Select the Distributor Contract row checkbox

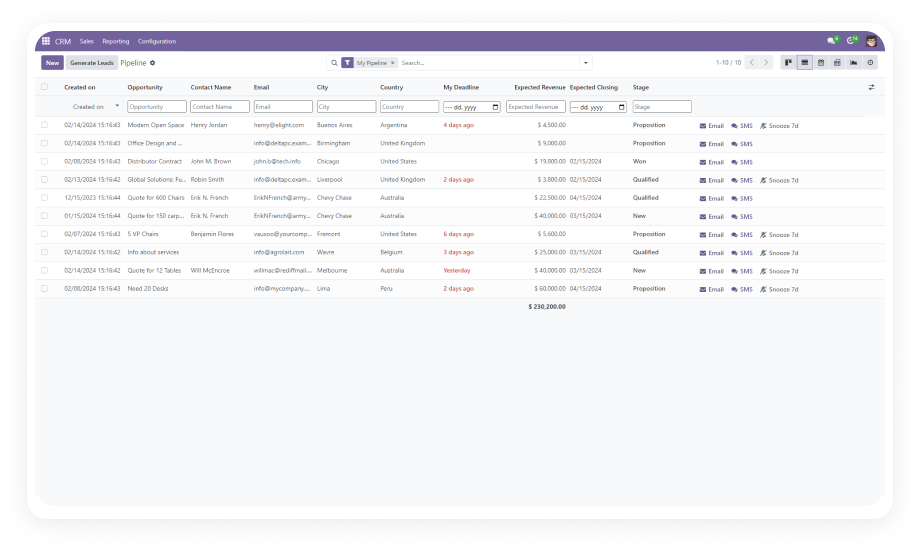pos(45,161)
